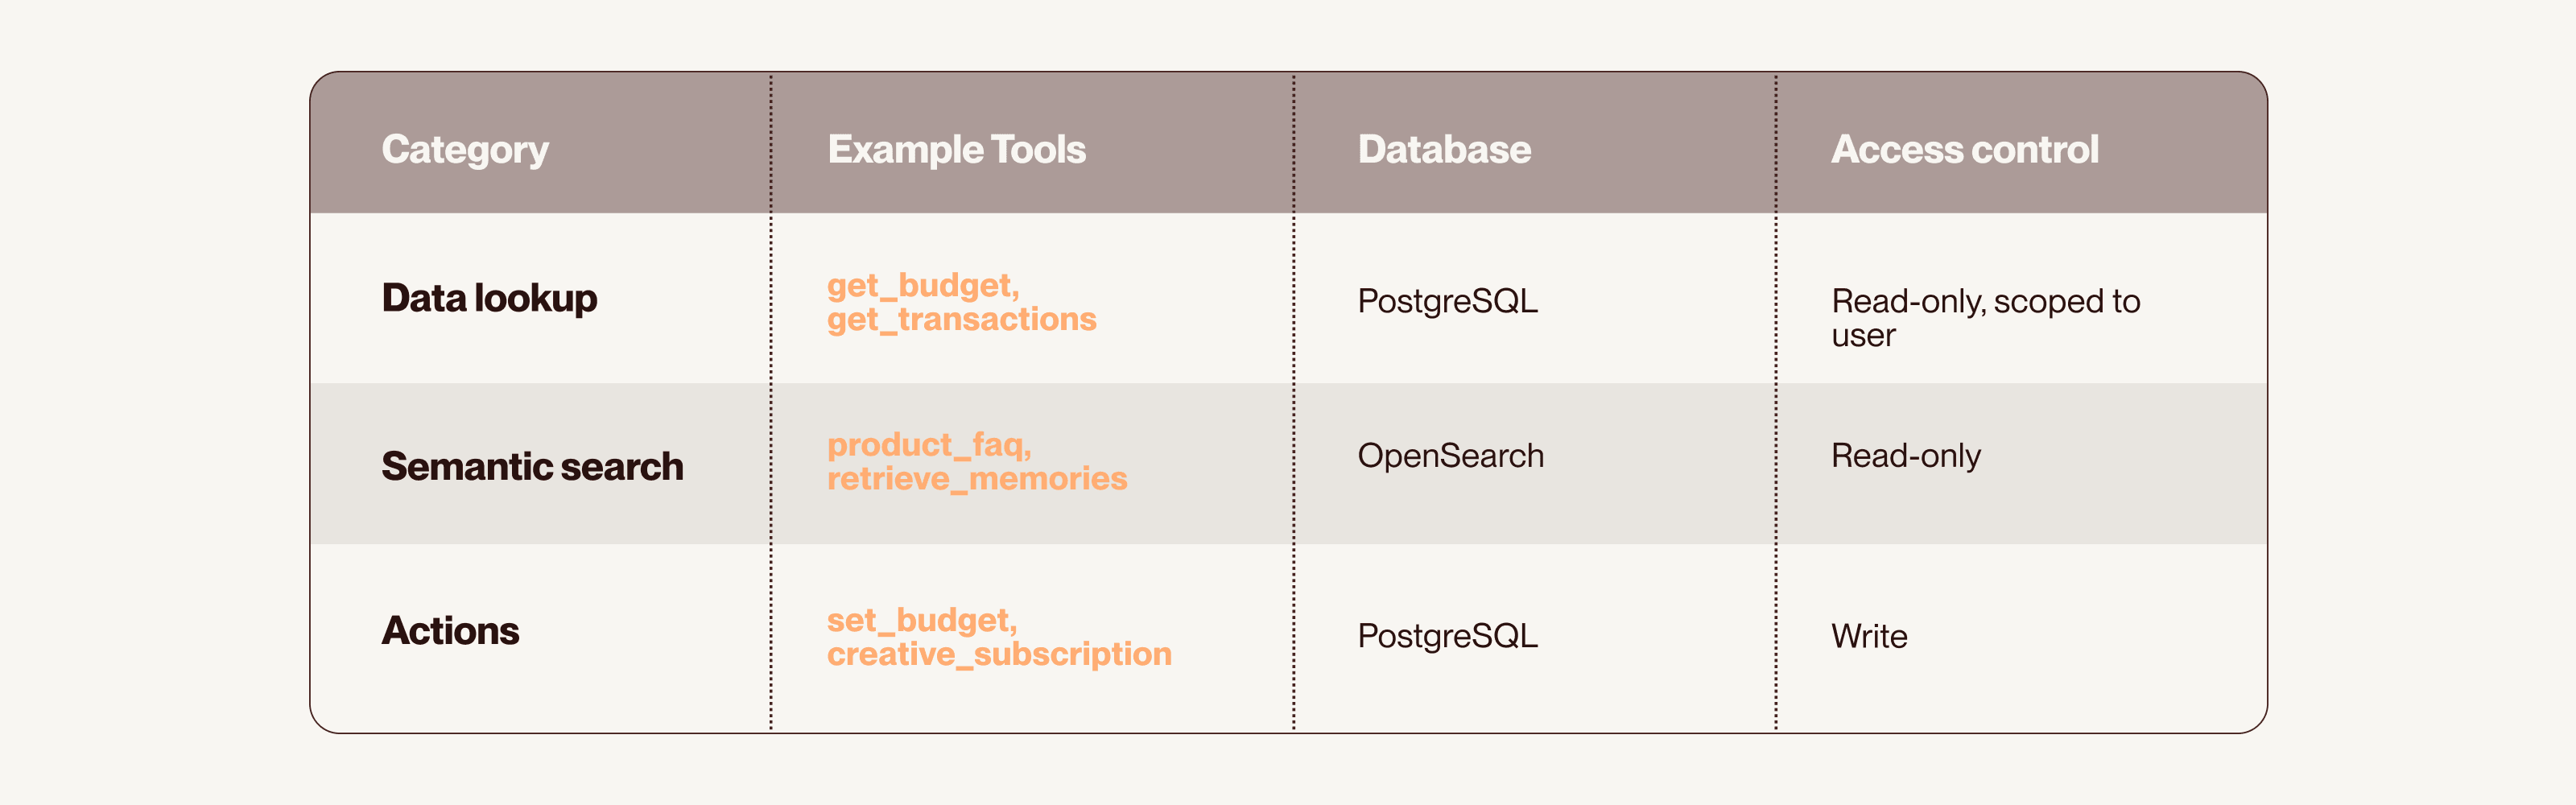
Task: Select the "Read-only, scoped to user" cell
Action: pos(1985,317)
